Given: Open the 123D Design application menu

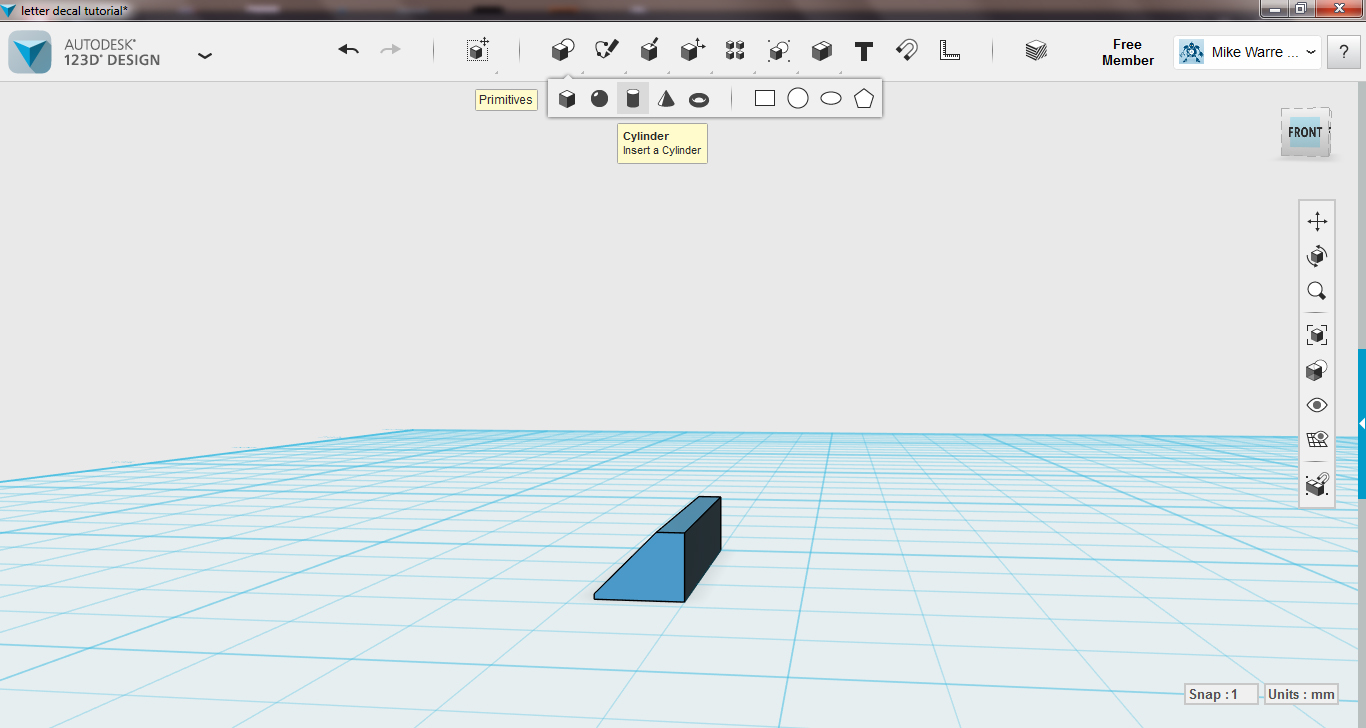Looking at the screenshot, I should tap(205, 55).
